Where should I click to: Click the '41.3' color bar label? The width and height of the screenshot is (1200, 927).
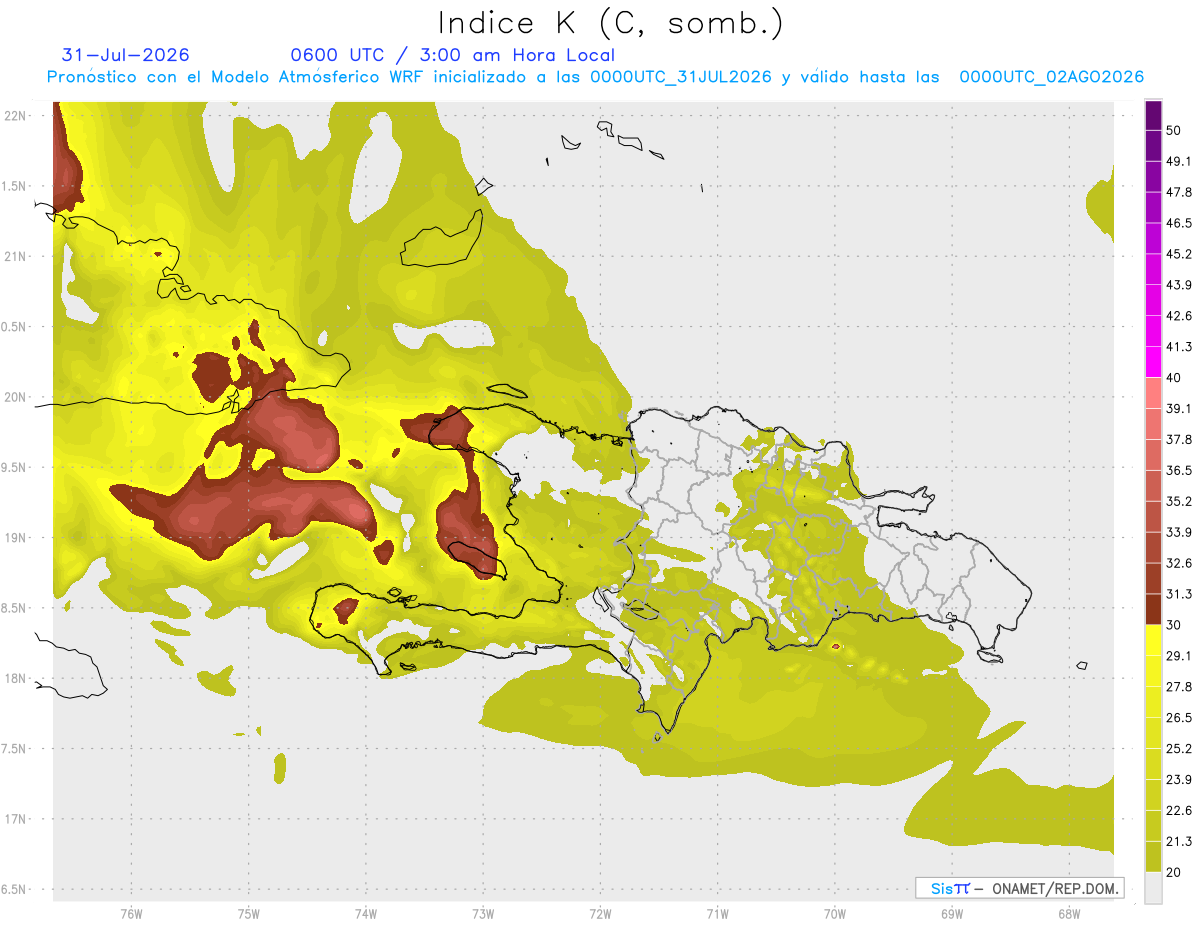pos(1179,347)
